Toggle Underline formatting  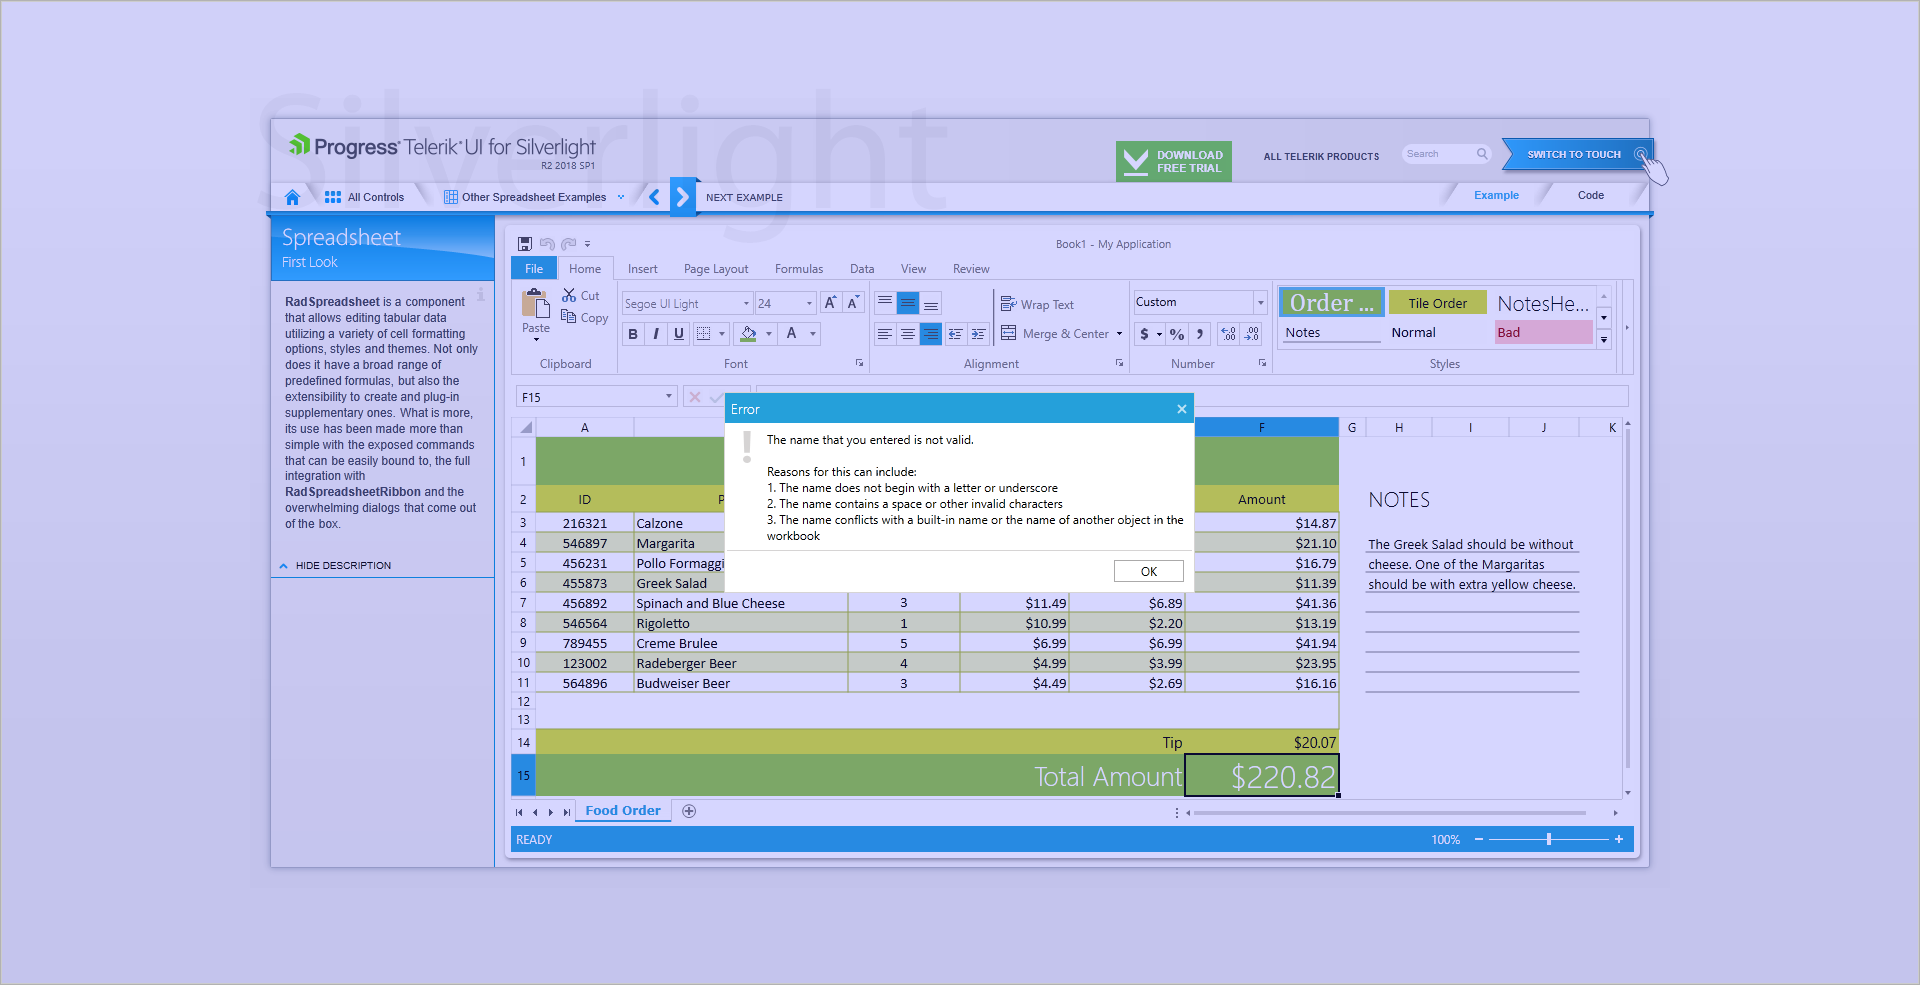[x=679, y=334]
